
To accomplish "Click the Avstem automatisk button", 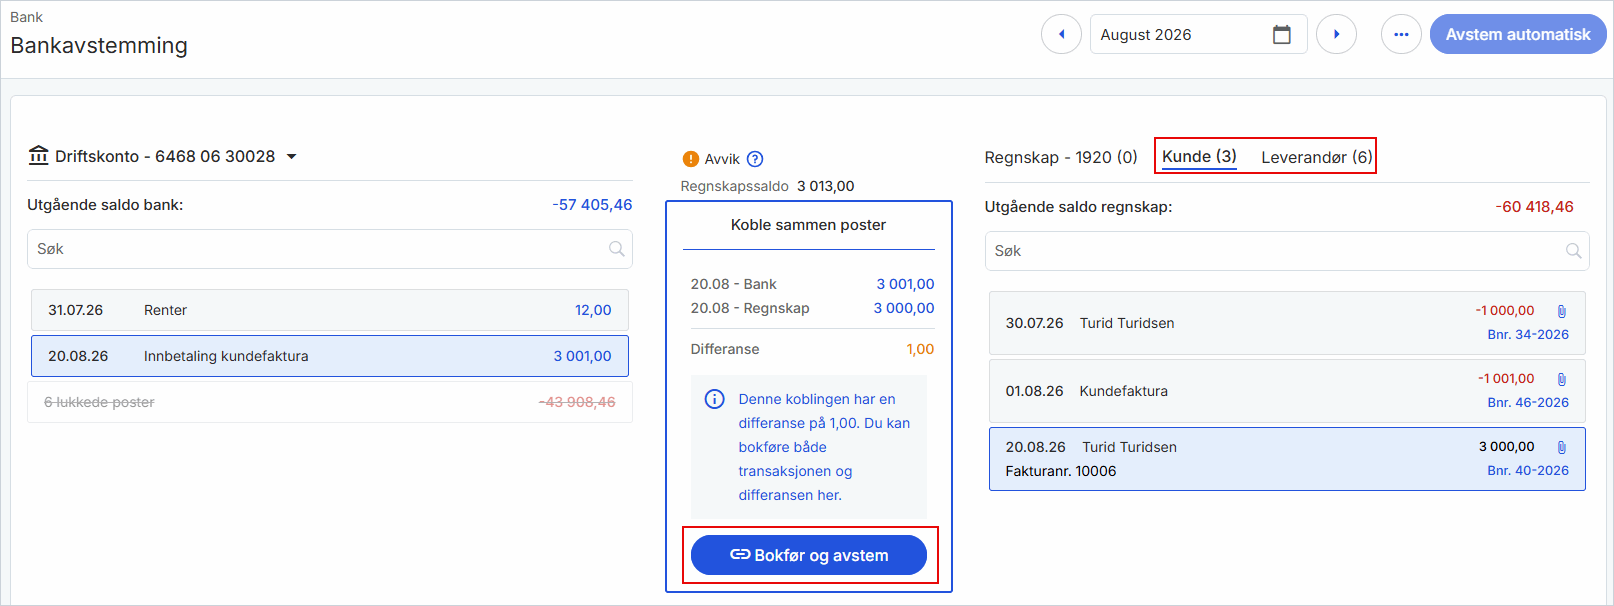I will point(1518,34).
